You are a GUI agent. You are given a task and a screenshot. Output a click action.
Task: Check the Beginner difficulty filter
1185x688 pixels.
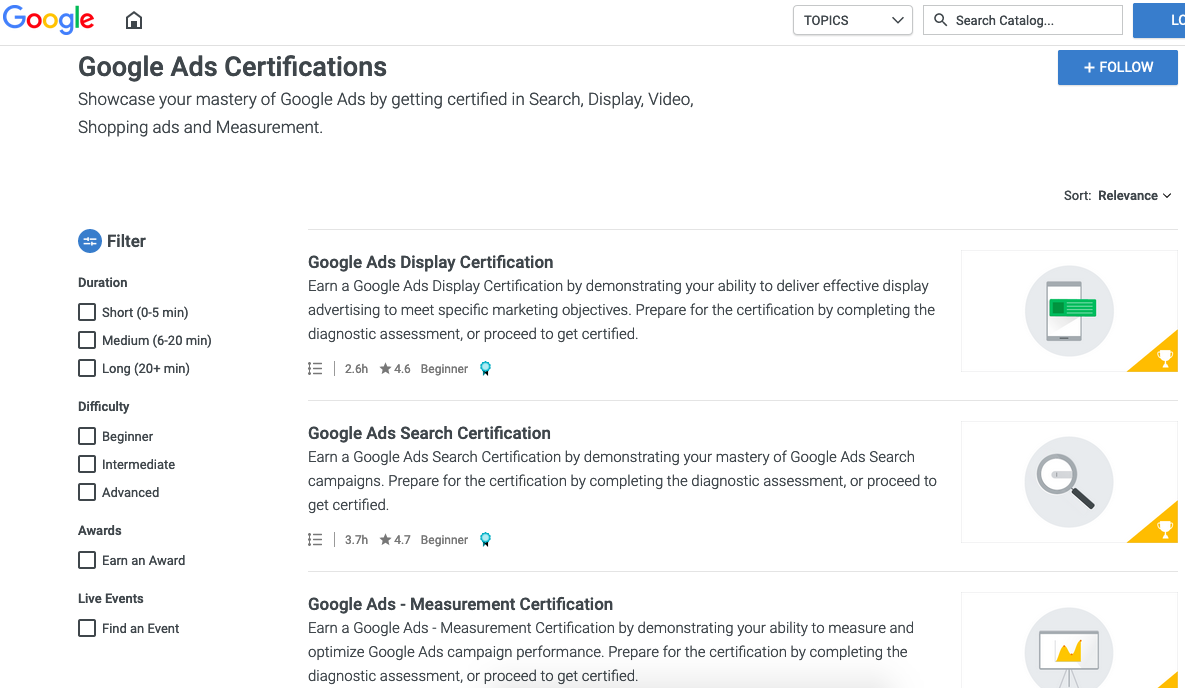click(87, 436)
